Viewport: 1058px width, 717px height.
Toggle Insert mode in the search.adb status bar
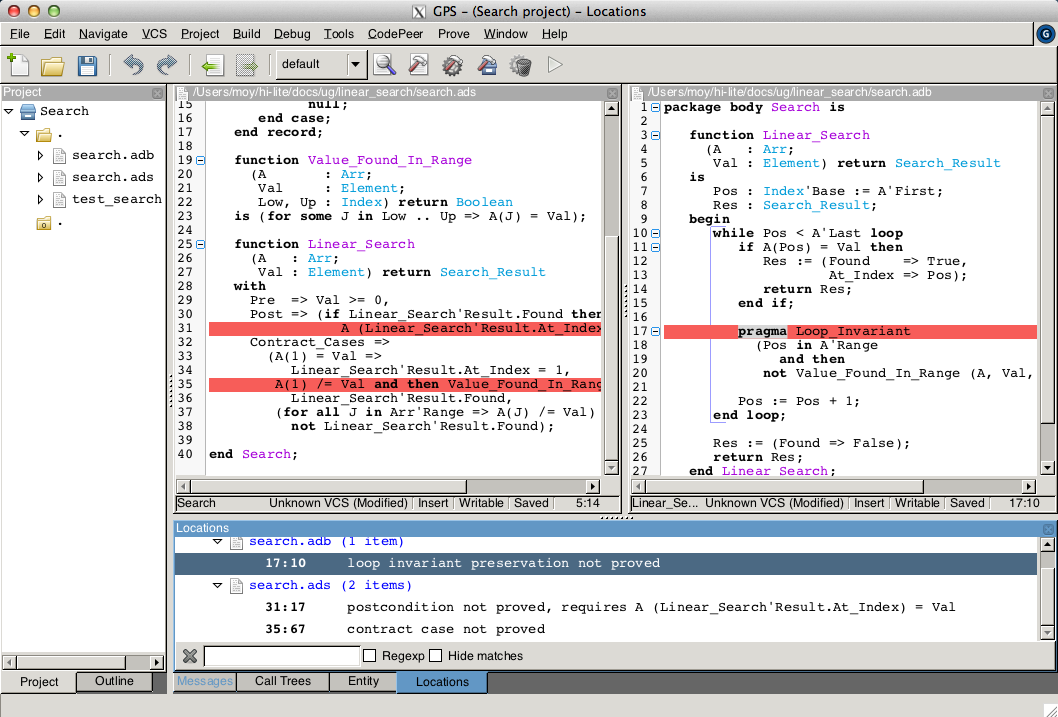(869, 503)
